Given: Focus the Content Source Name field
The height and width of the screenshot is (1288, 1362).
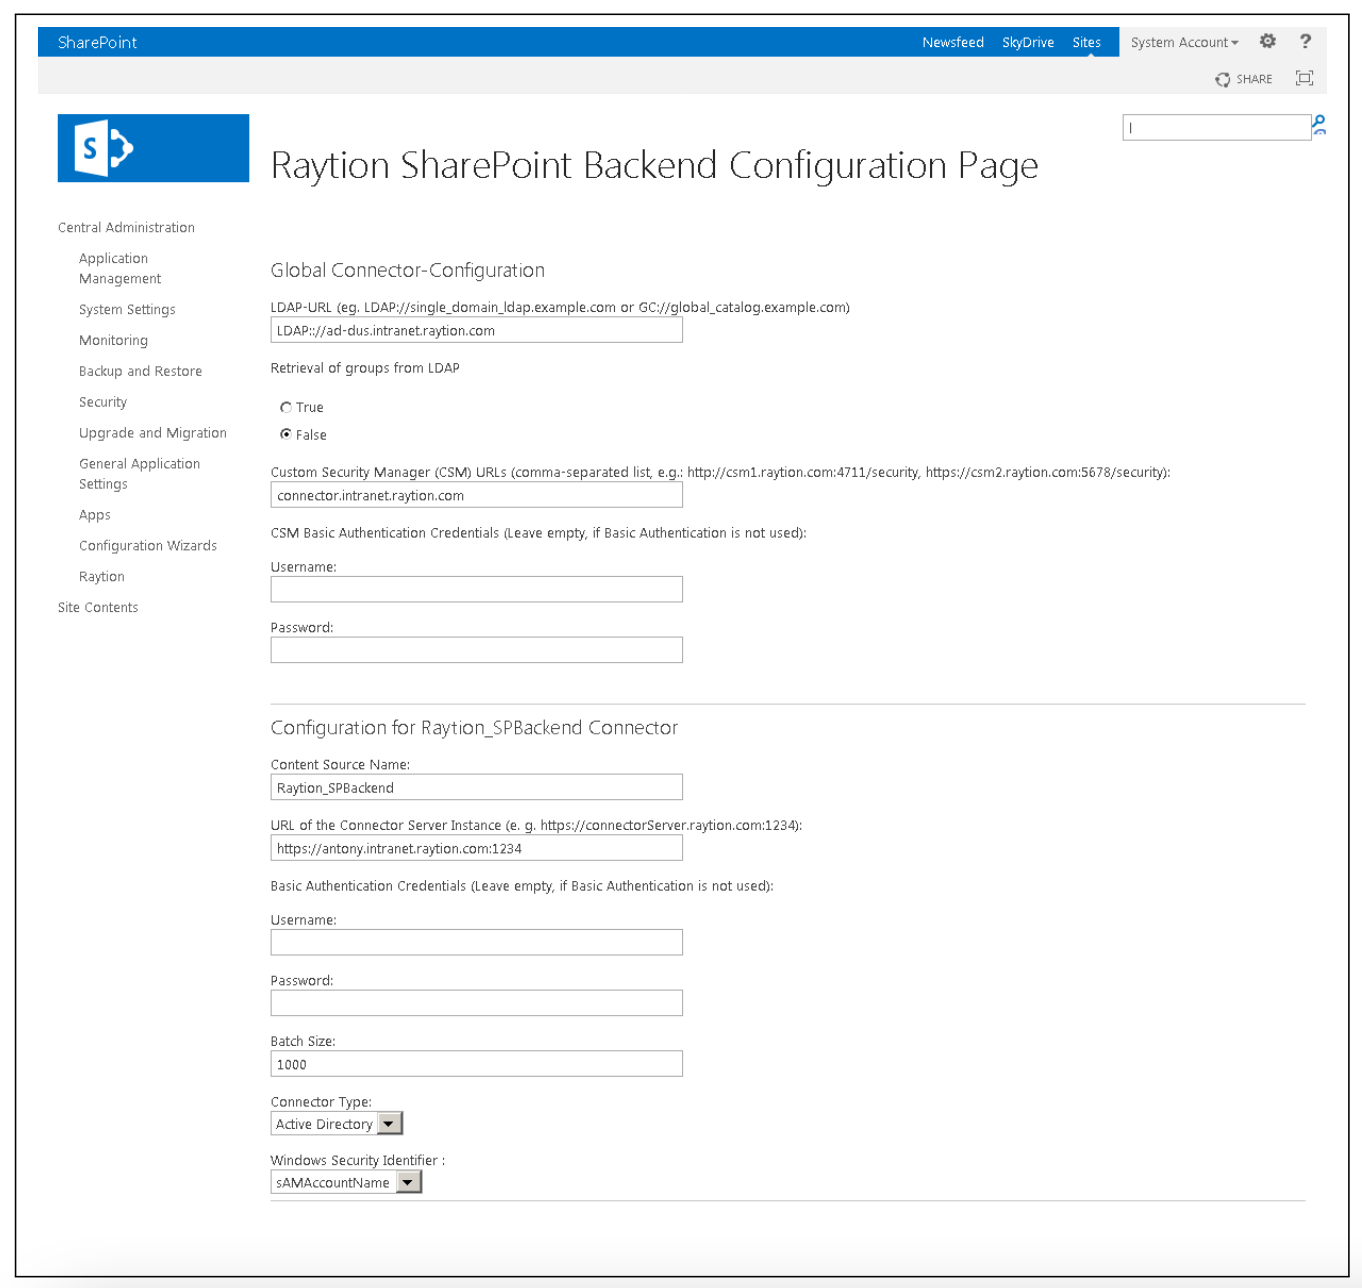Looking at the screenshot, I should (476, 788).
